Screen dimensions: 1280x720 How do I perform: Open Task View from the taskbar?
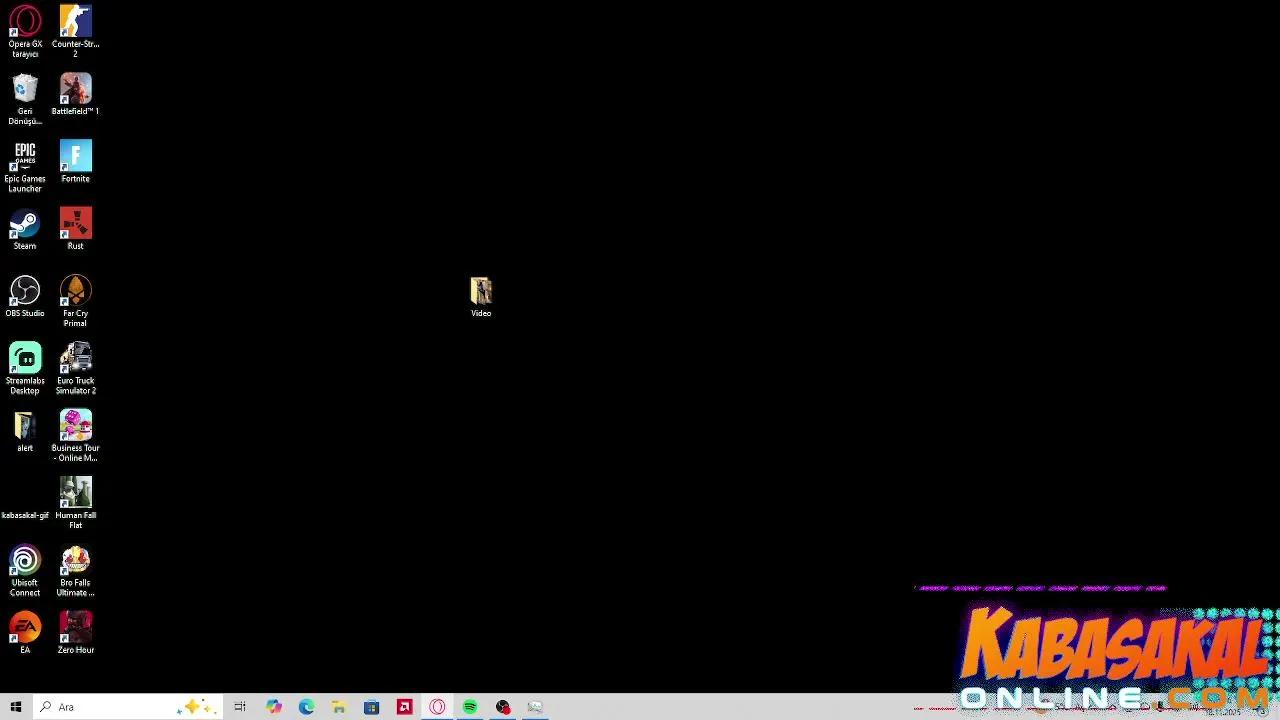pyautogui.click(x=240, y=707)
